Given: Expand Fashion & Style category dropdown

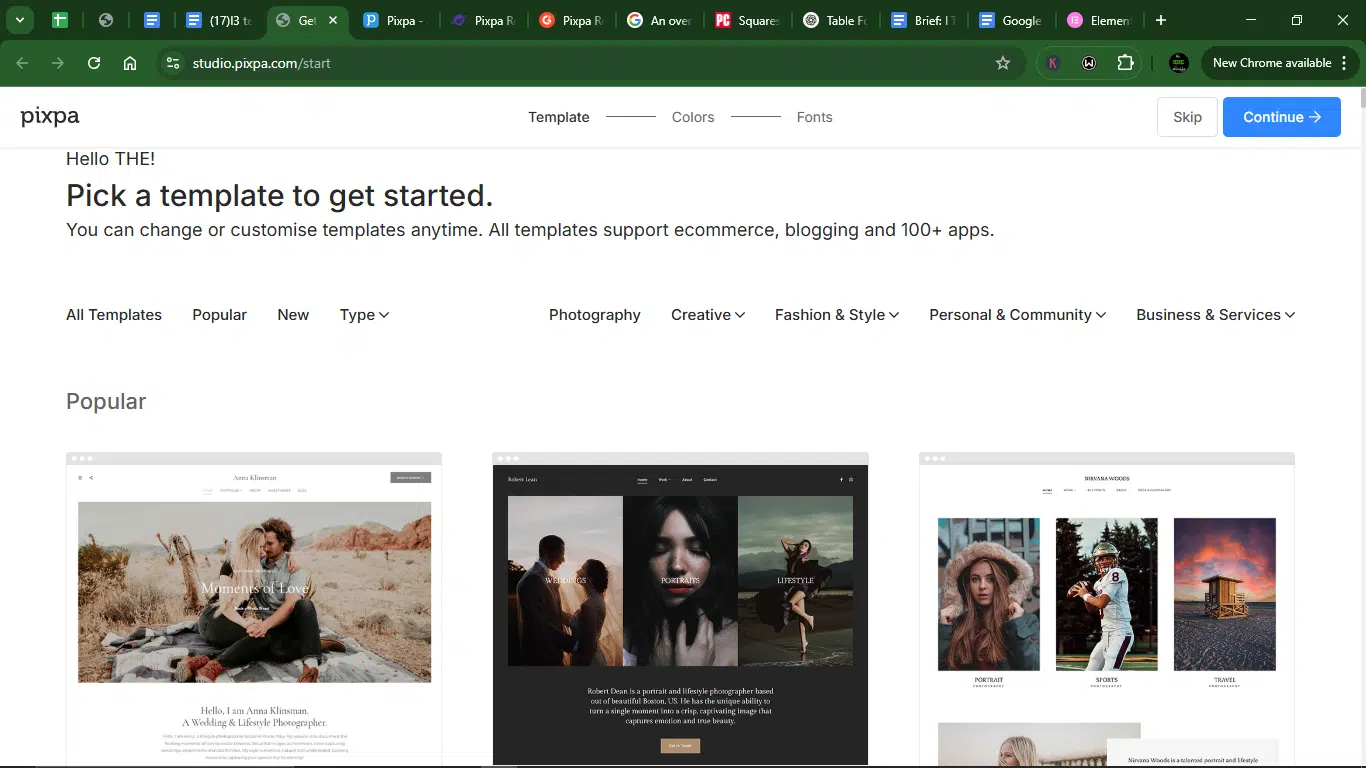Looking at the screenshot, I should 837,315.
